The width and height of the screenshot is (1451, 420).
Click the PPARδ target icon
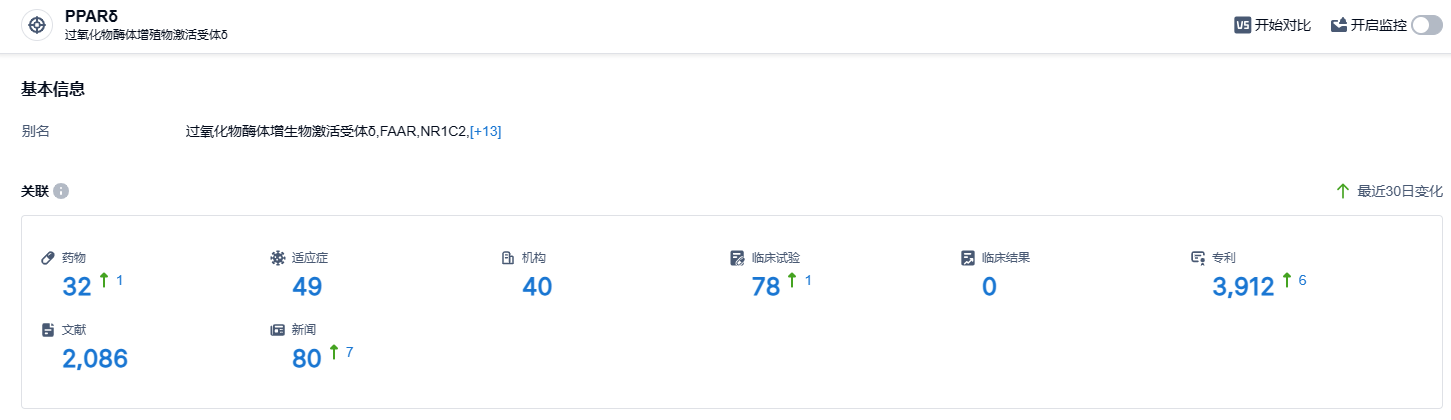[37, 26]
